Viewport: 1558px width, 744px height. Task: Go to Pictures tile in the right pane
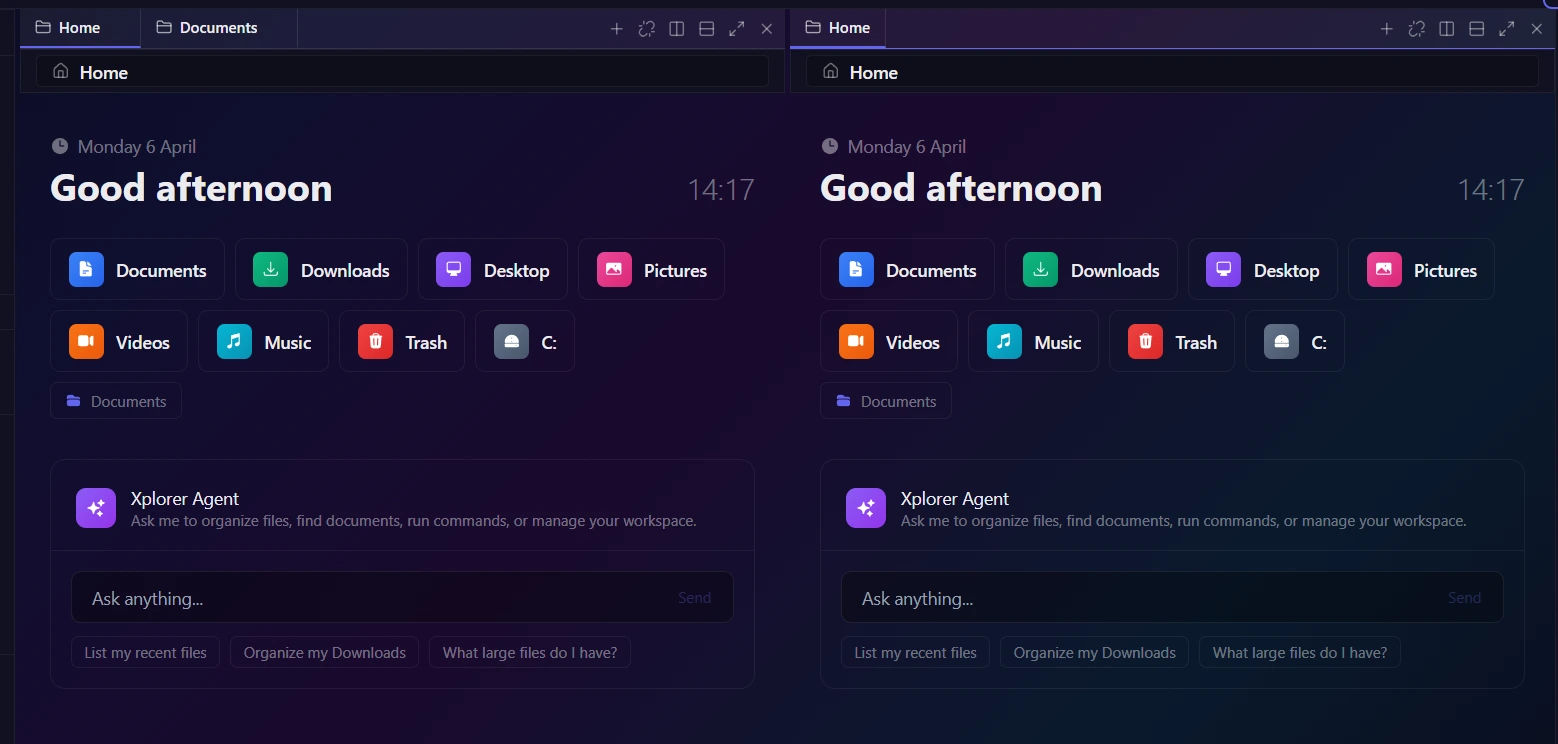pos(1421,269)
